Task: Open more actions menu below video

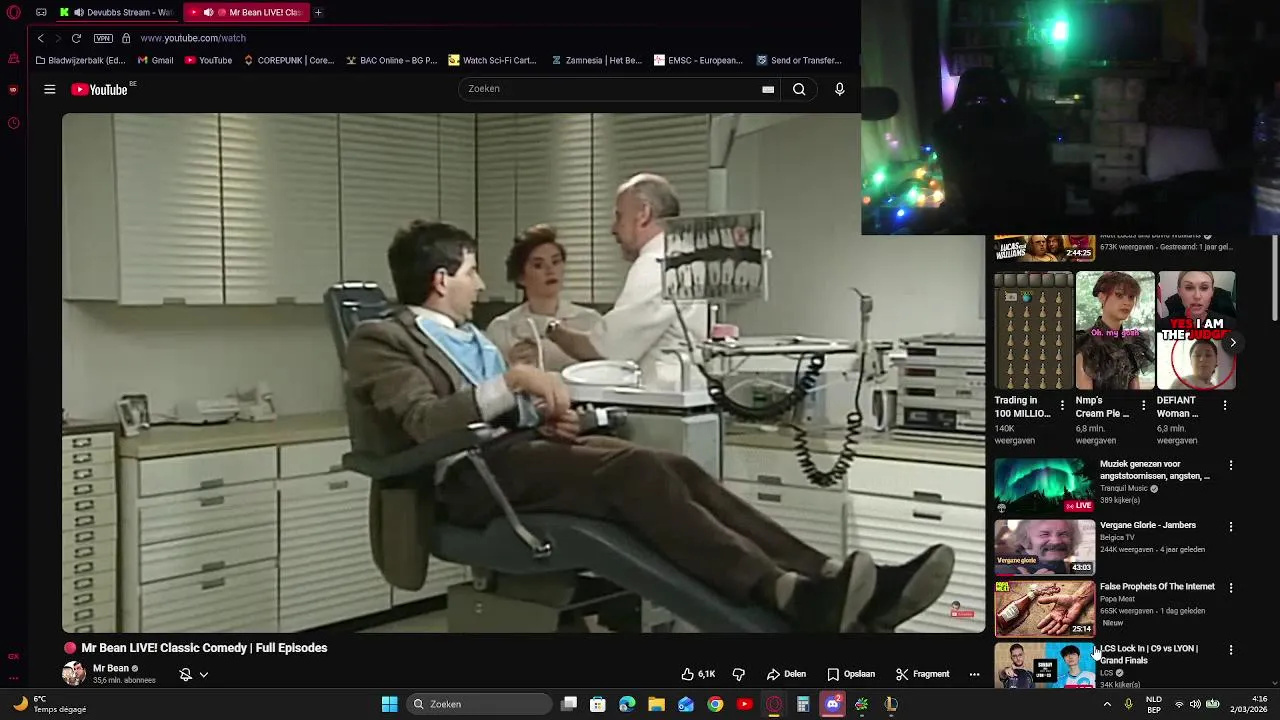Action: 974,674
